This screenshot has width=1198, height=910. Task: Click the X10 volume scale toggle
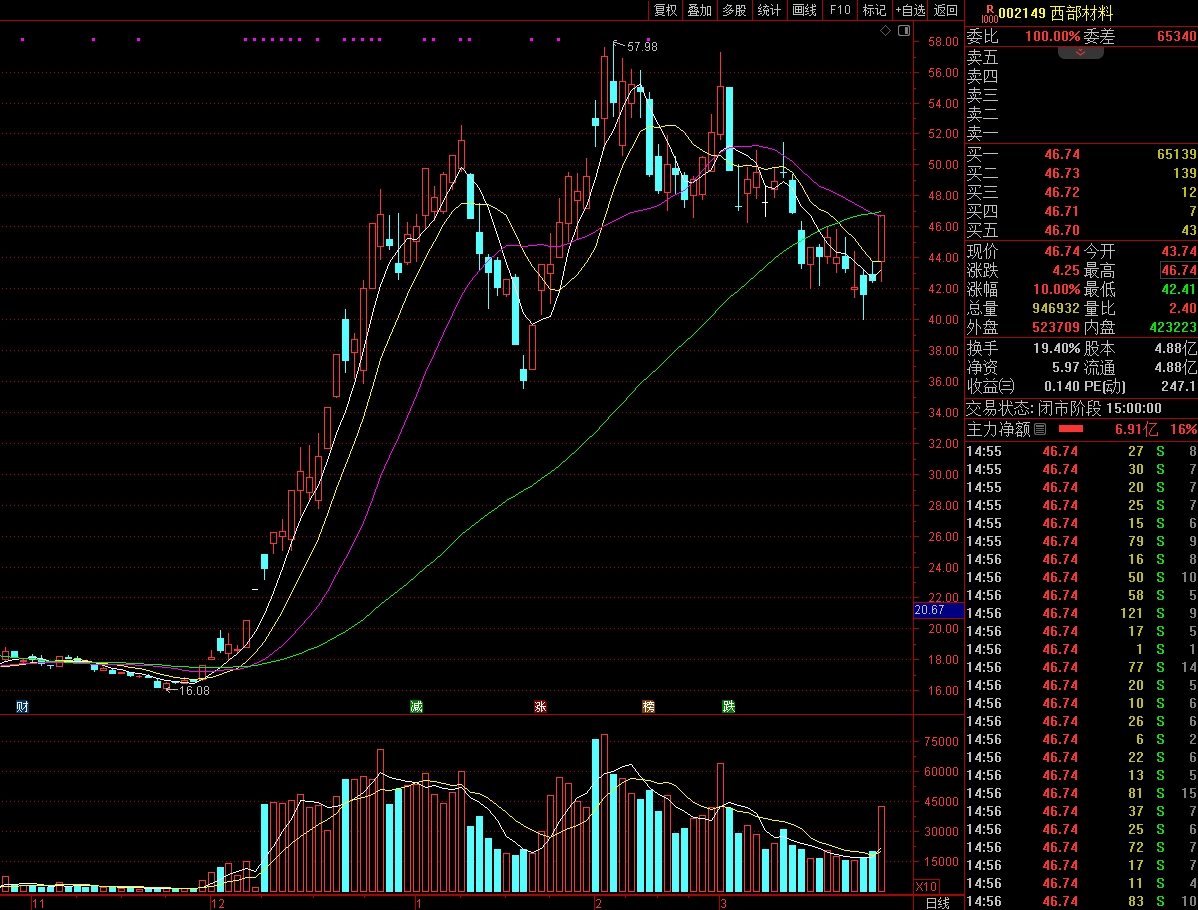pyautogui.click(x=927, y=886)
